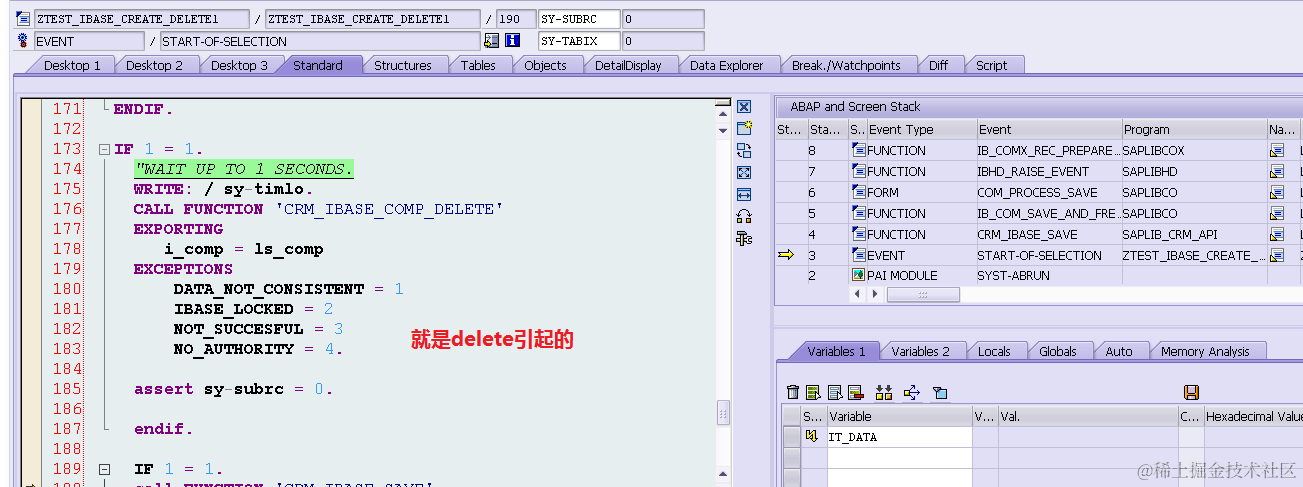
Task: Click the blue branching arrows icon
Action: click(911, 393)
